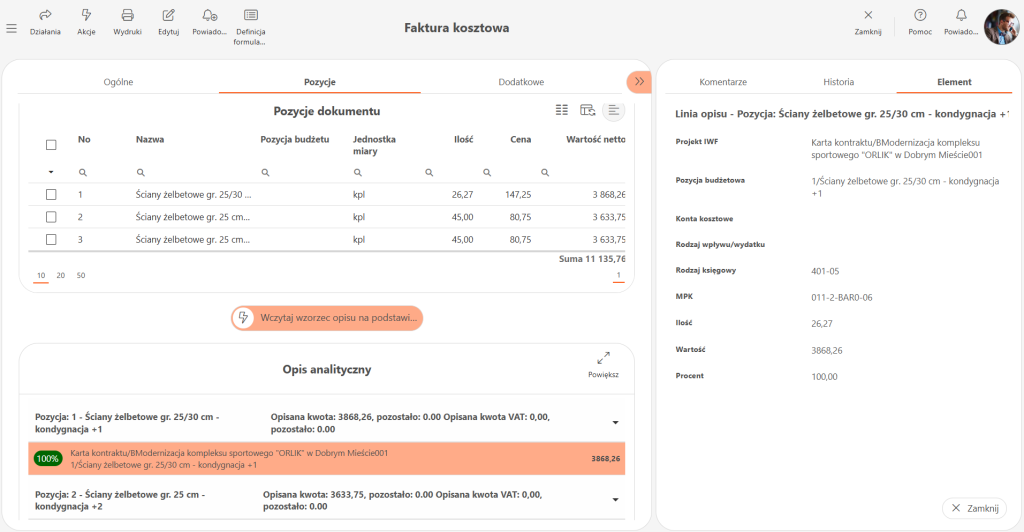The height and width of the screenshot is (532, 1024).
Task: Expand Pozycja 1 analytical description arrow
Action: pos(615,423)
